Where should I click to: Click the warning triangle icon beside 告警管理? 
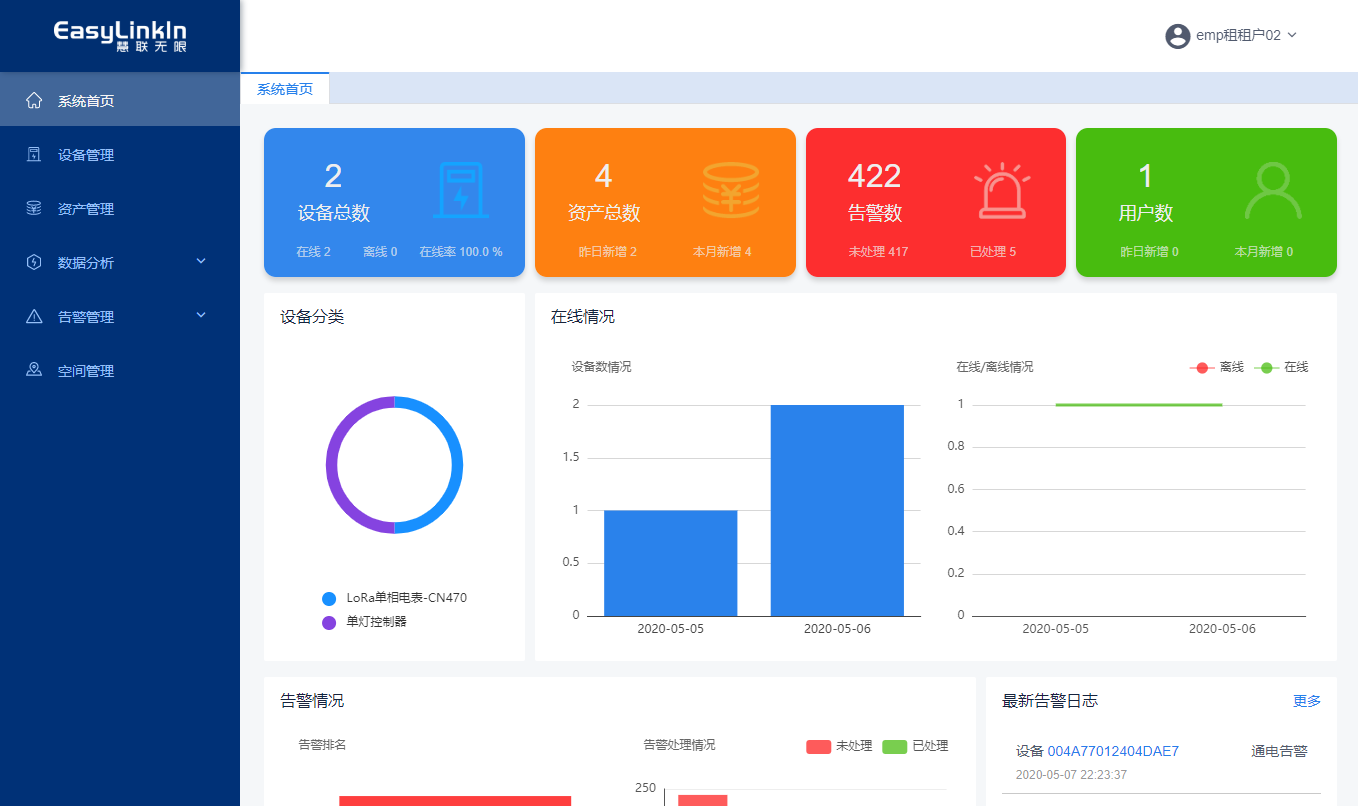click(34, 316)
